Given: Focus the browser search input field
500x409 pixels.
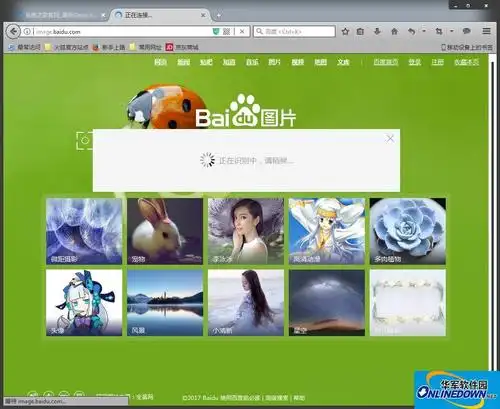Looking at the screenshot, I should point(298,31).
